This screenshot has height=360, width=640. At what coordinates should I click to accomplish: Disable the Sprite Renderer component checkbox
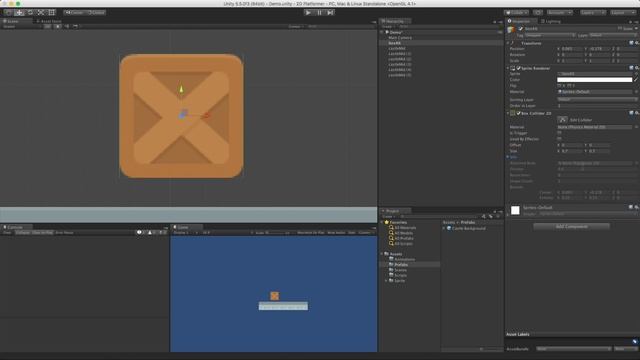[519, 68]
